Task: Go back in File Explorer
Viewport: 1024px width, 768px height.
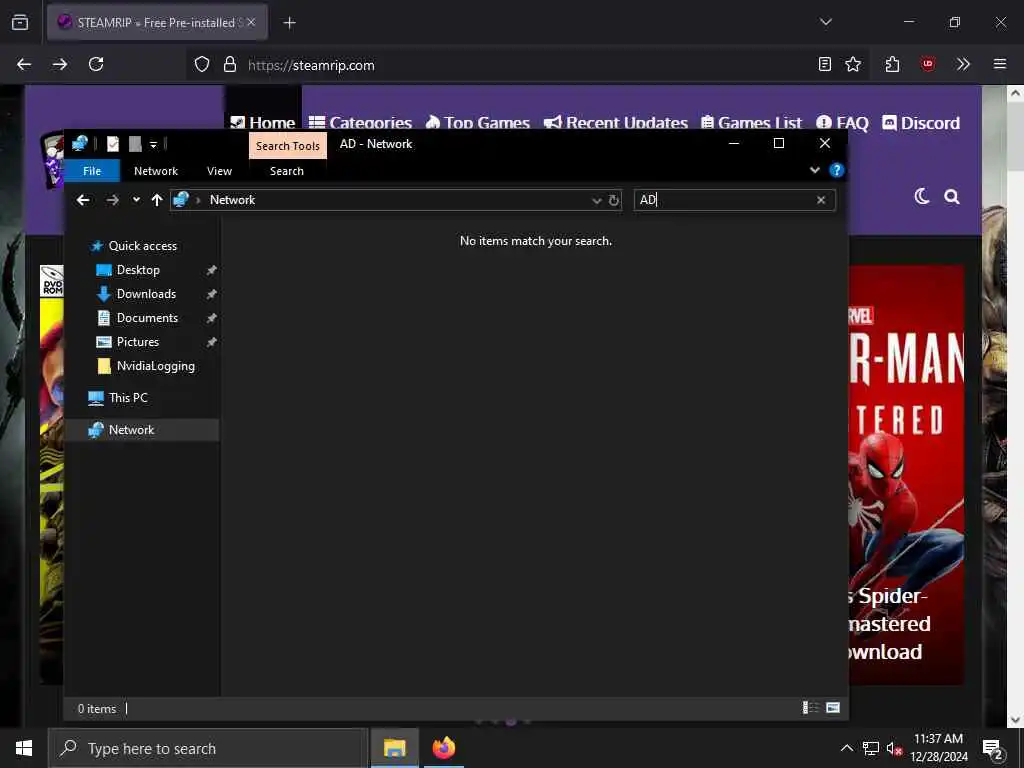Action: pos(83,200)
